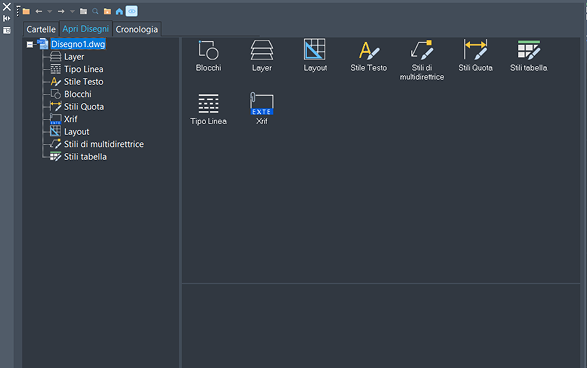Viewport: 587px width, 368px height.
Task: Go back with the left arrow button
Action: (39, 11)
